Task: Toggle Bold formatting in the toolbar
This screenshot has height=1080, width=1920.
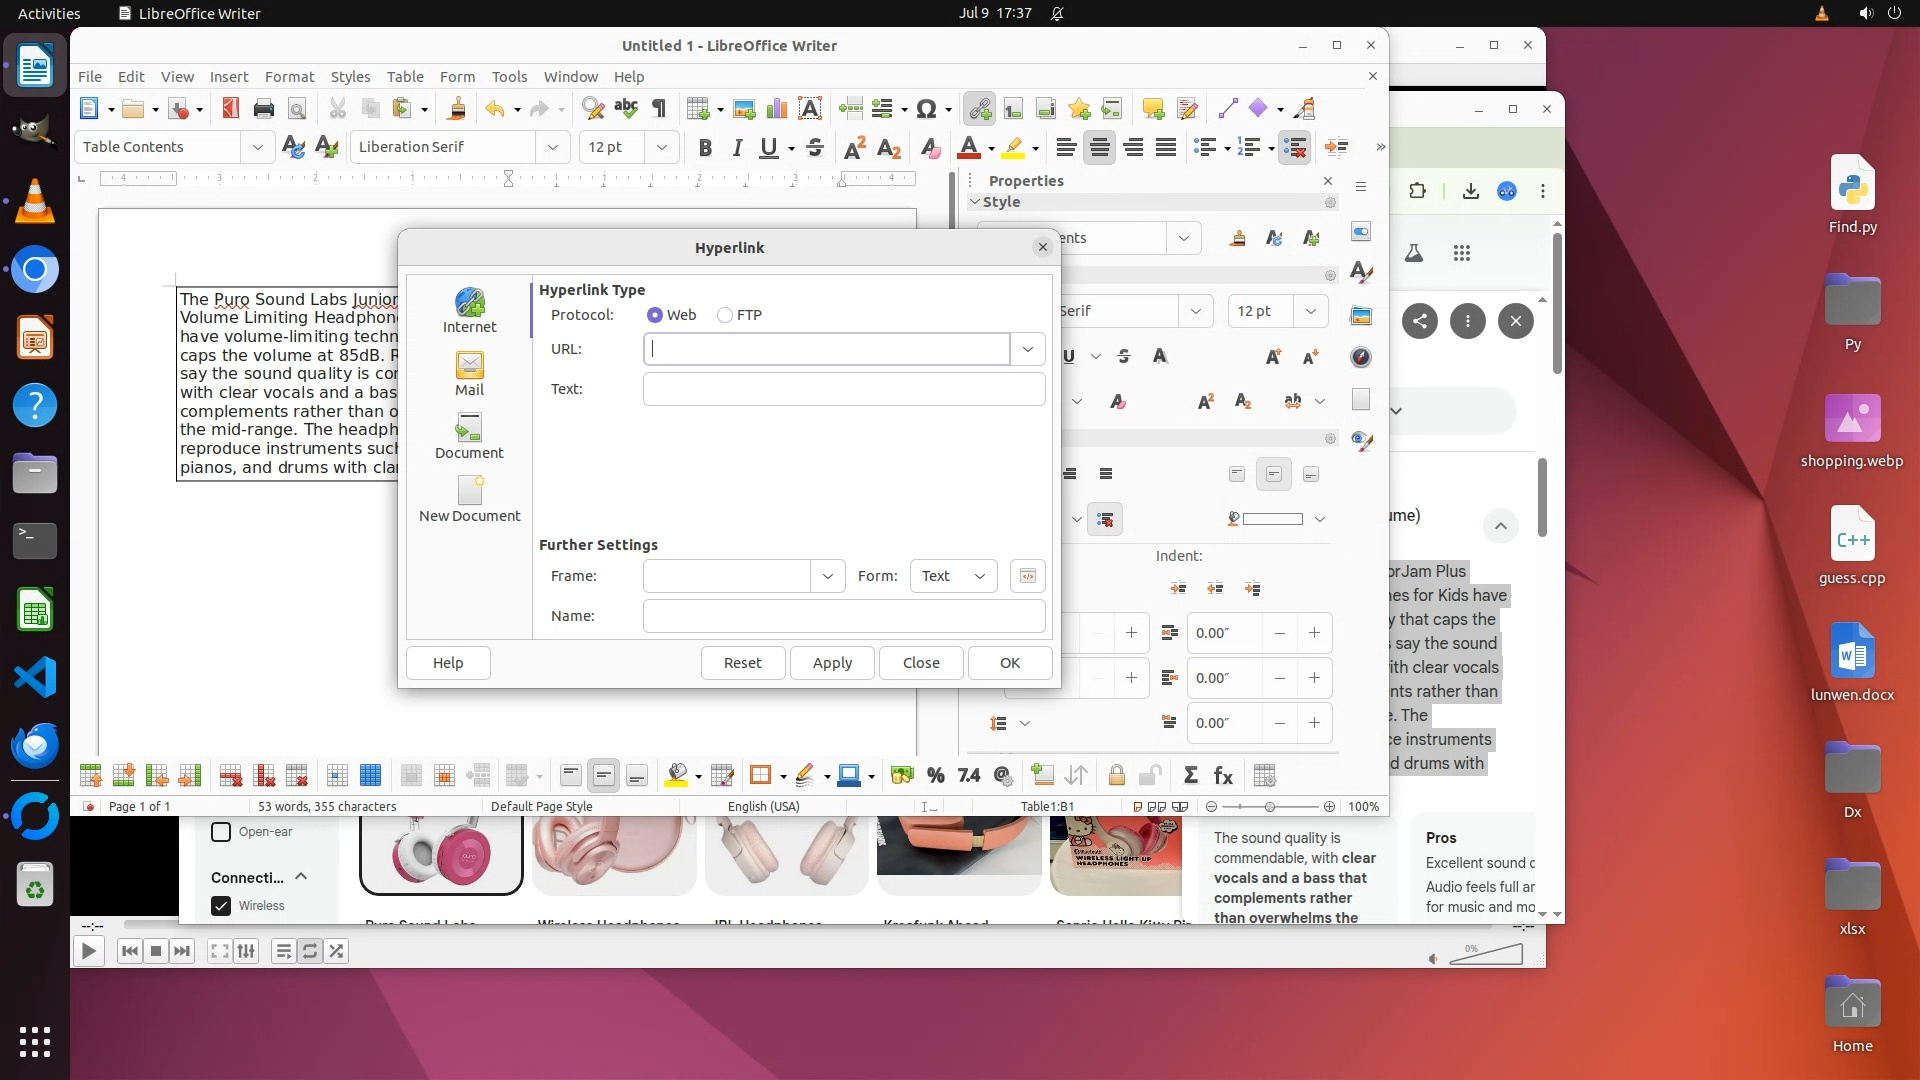Action: click(705, 148)
